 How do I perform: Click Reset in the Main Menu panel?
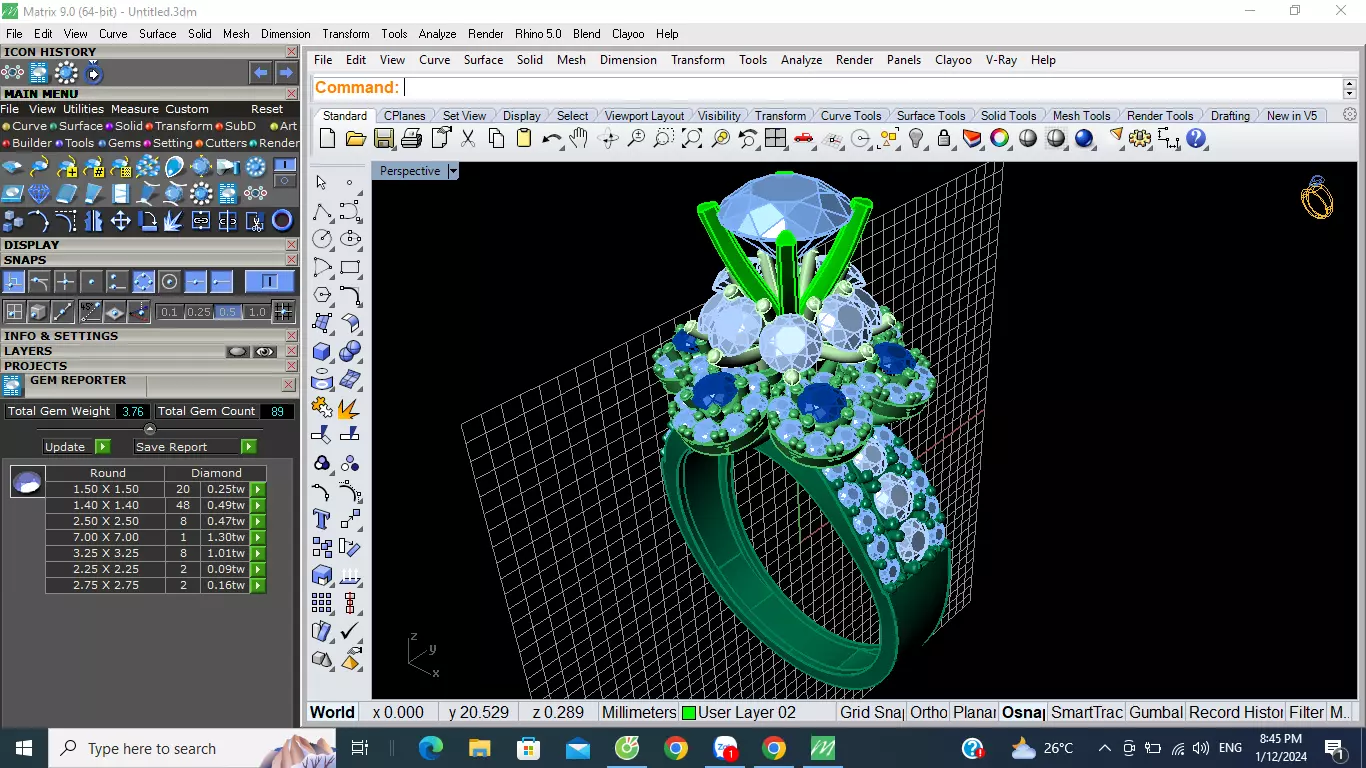(267, 109)
